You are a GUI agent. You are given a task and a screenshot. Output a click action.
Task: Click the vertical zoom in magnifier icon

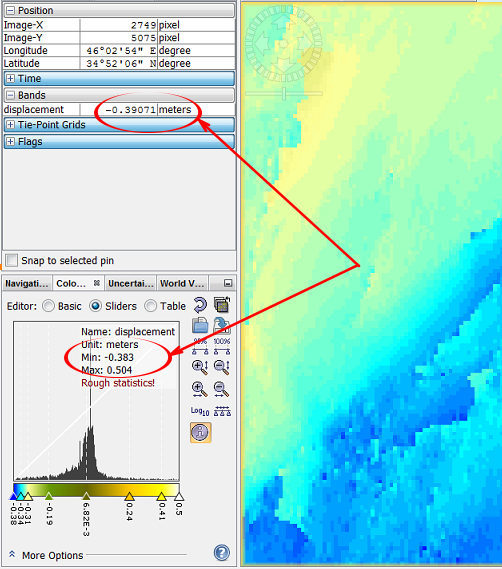coord(200,367)
